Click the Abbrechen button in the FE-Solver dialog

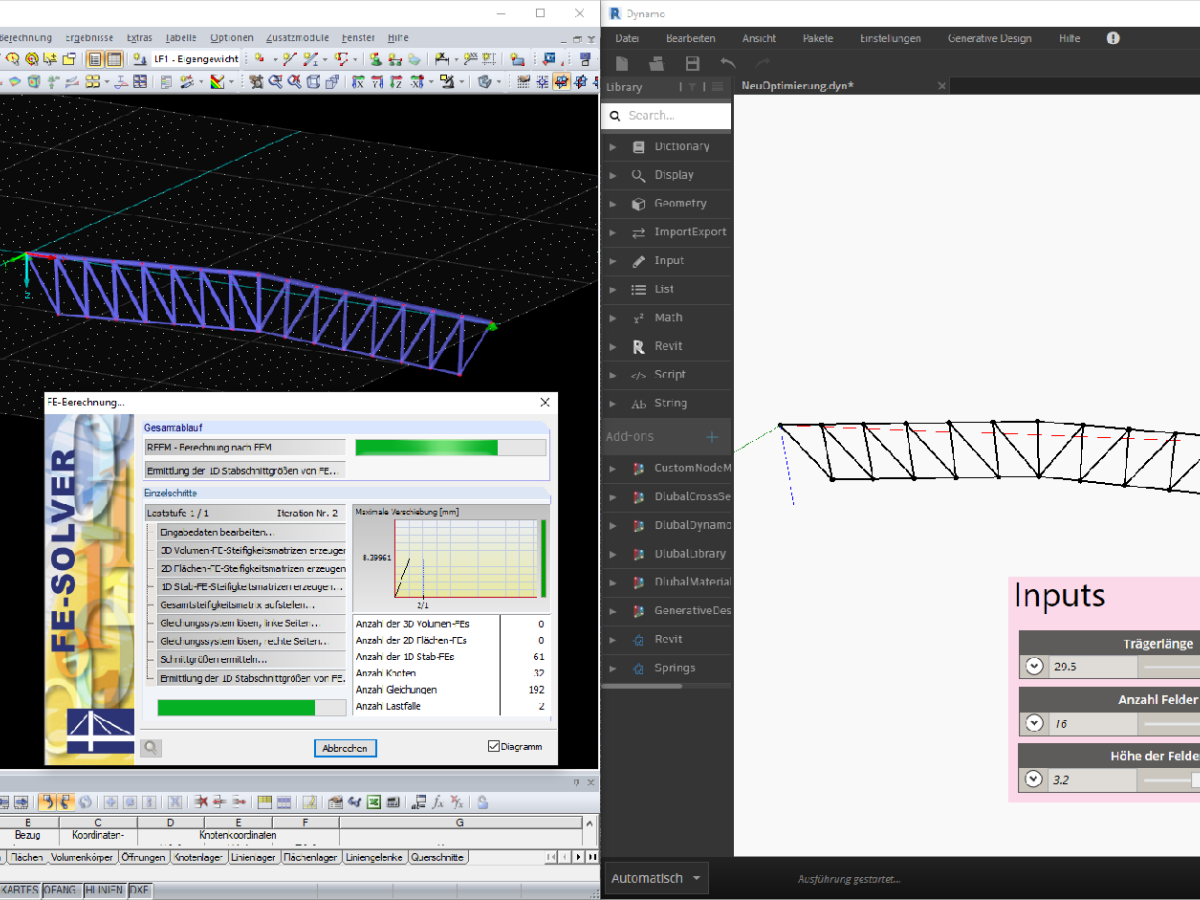coord(344,748)
